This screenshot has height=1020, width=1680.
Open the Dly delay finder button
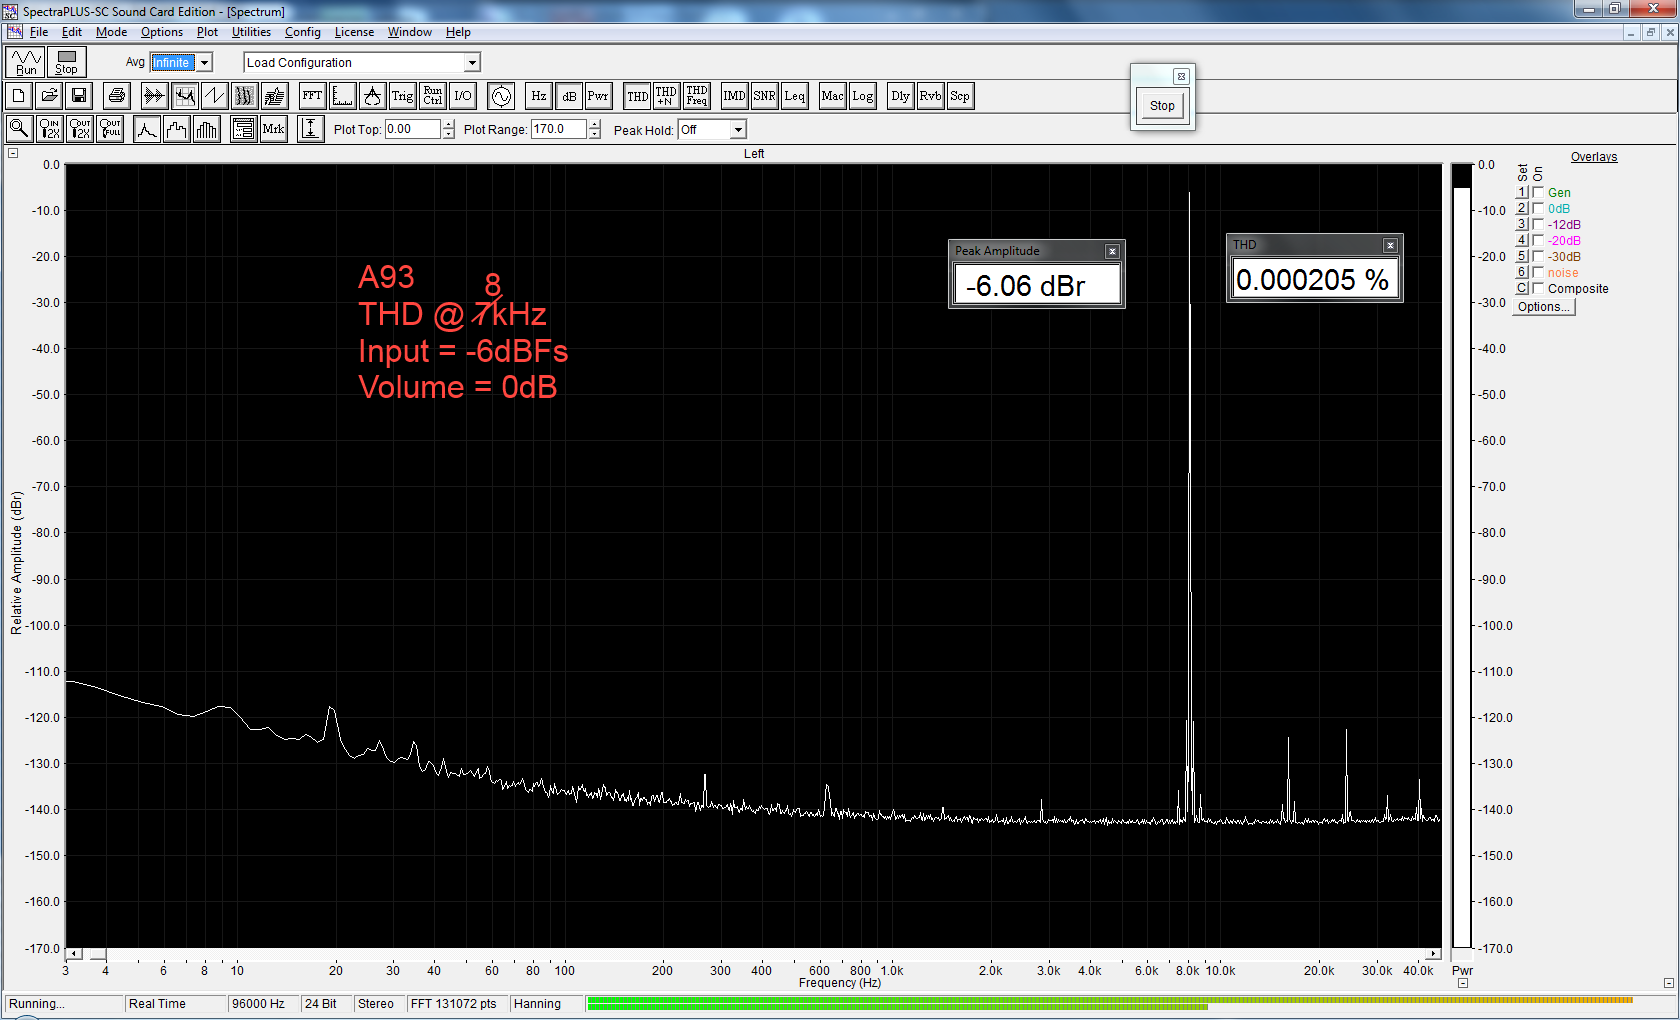pyautogui.click(x=901, y=96)
